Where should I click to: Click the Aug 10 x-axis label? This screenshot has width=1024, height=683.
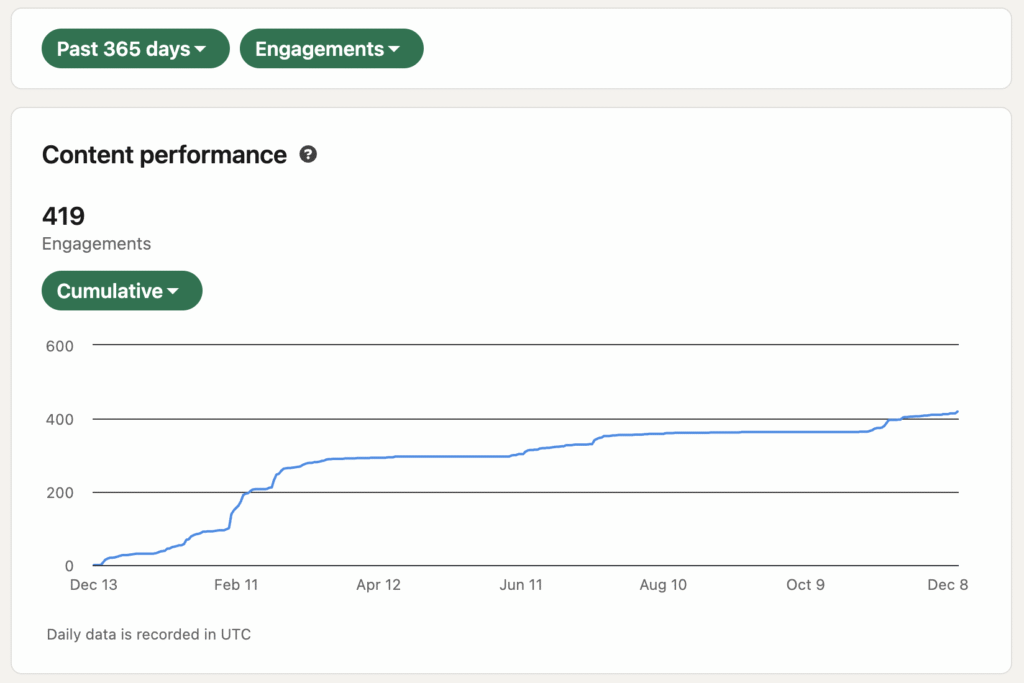click(x=663, y=585)
